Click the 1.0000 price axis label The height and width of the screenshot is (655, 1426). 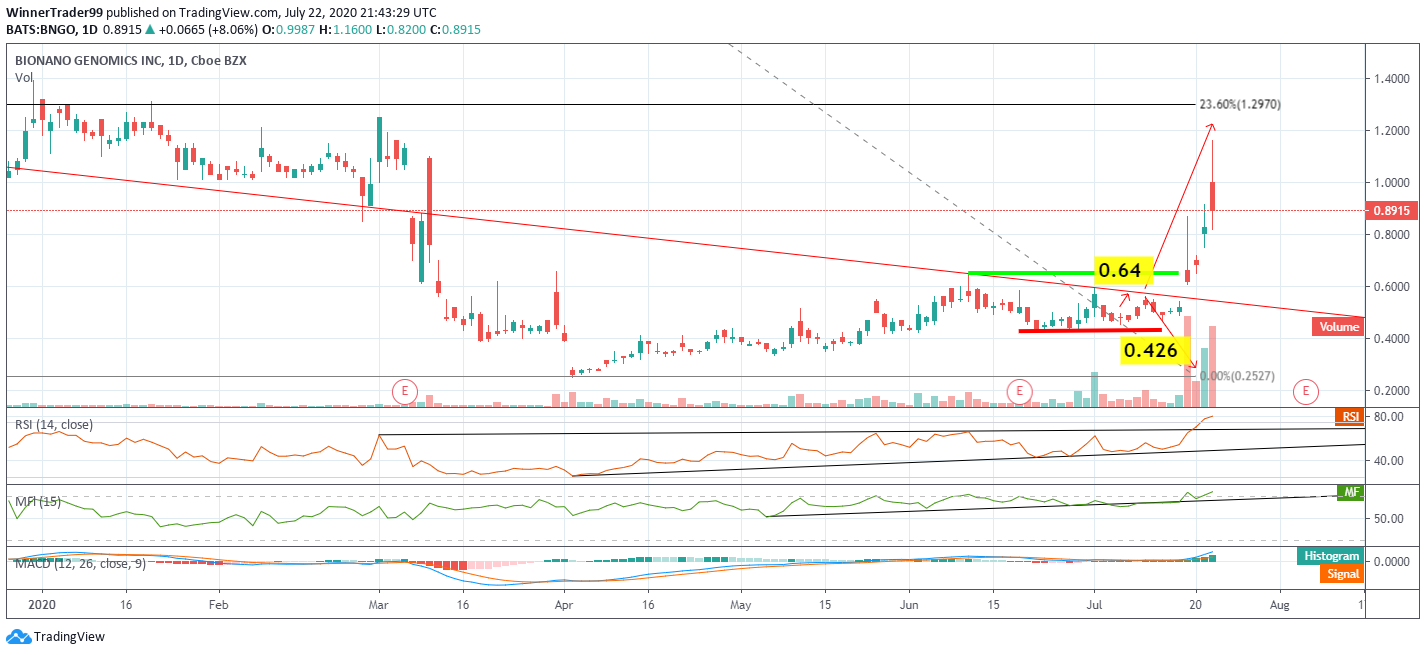1394,182
